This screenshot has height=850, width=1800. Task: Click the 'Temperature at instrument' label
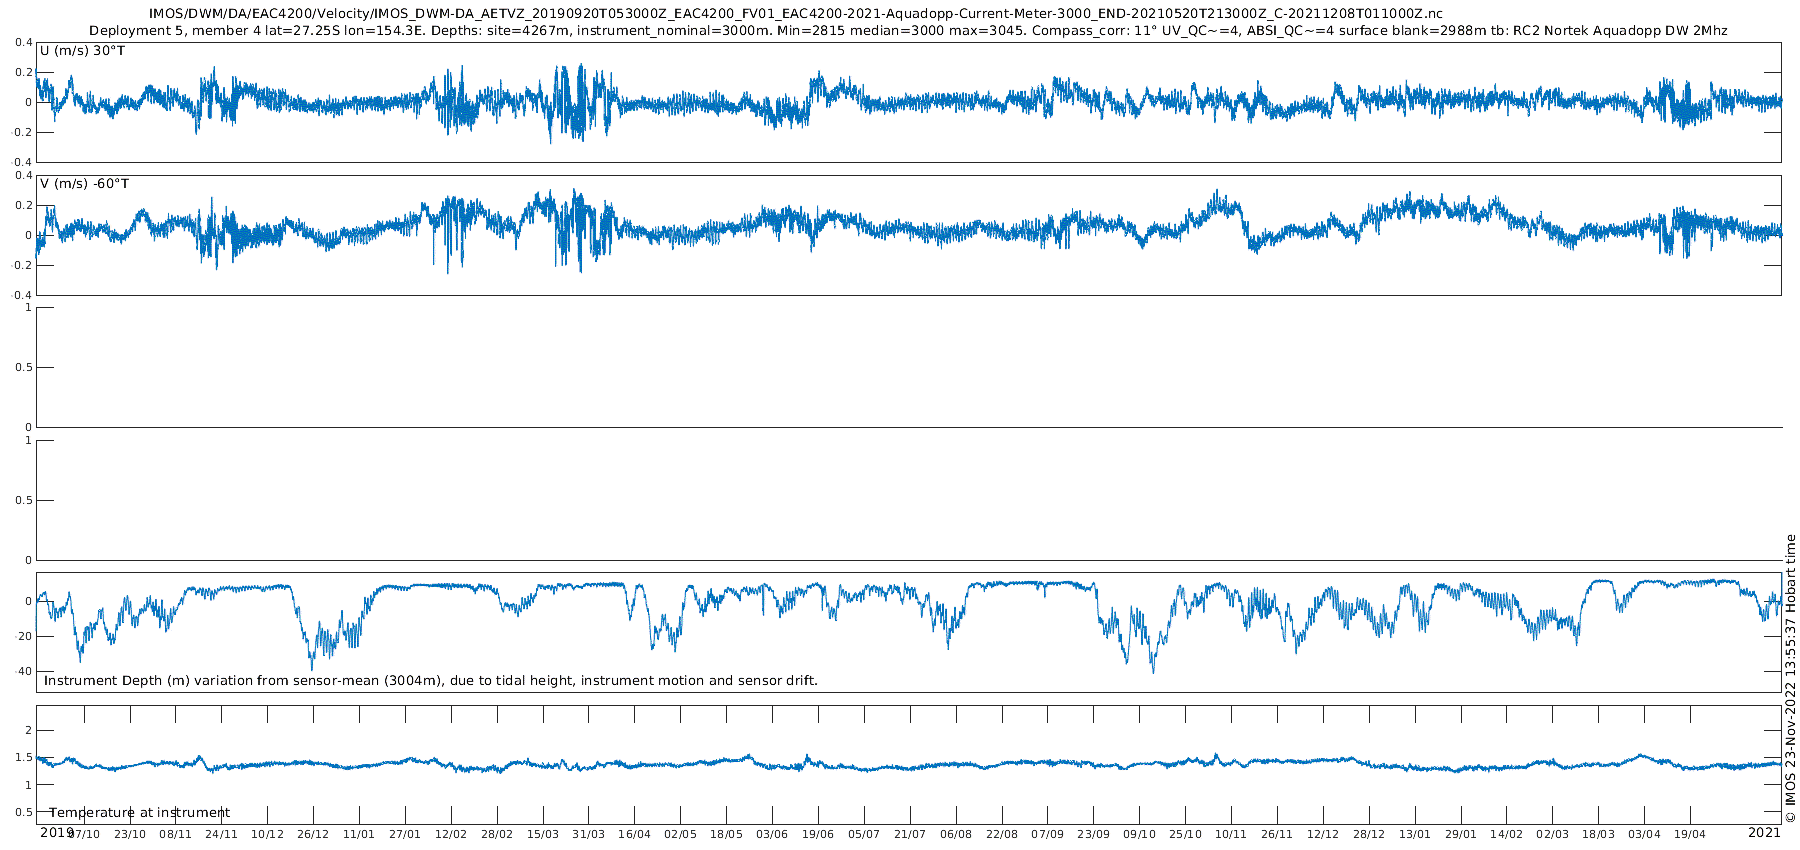(x=140, y=813)
